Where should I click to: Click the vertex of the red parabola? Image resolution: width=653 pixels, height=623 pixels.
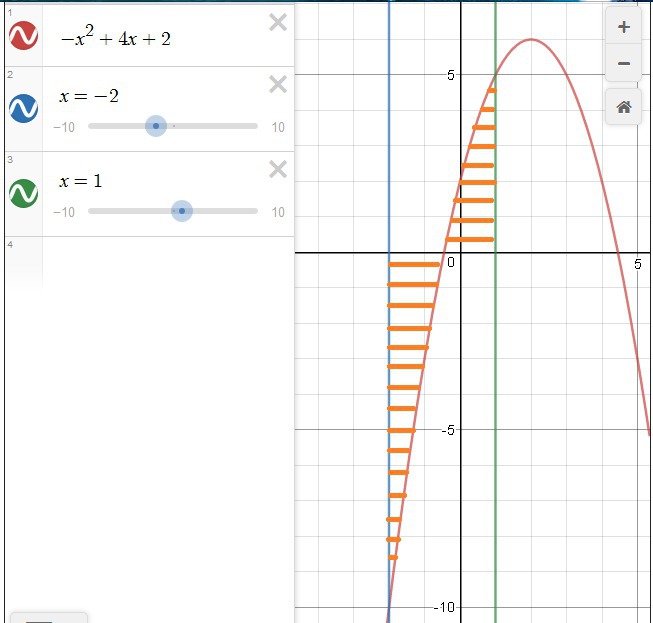click(531, 39)
